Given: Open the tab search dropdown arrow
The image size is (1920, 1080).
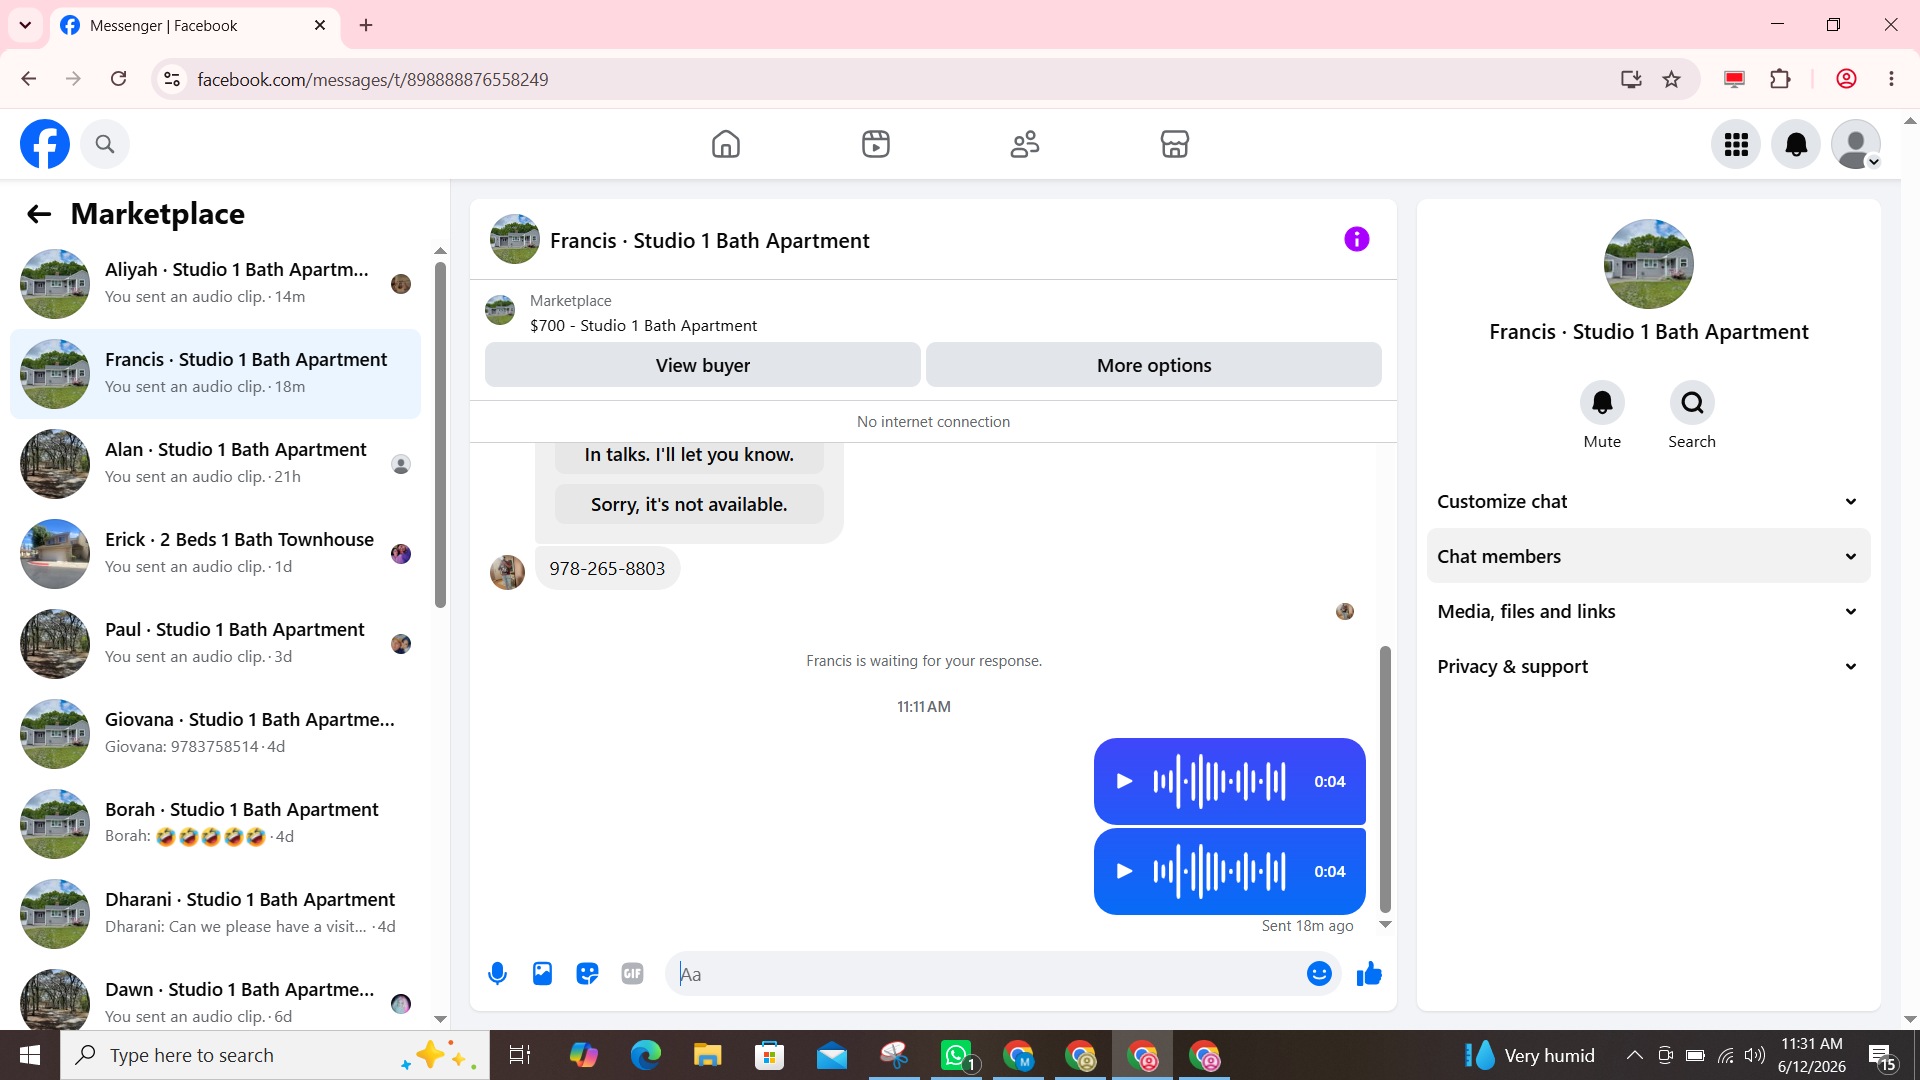Looking at the screenshot, I should [25, 25].
